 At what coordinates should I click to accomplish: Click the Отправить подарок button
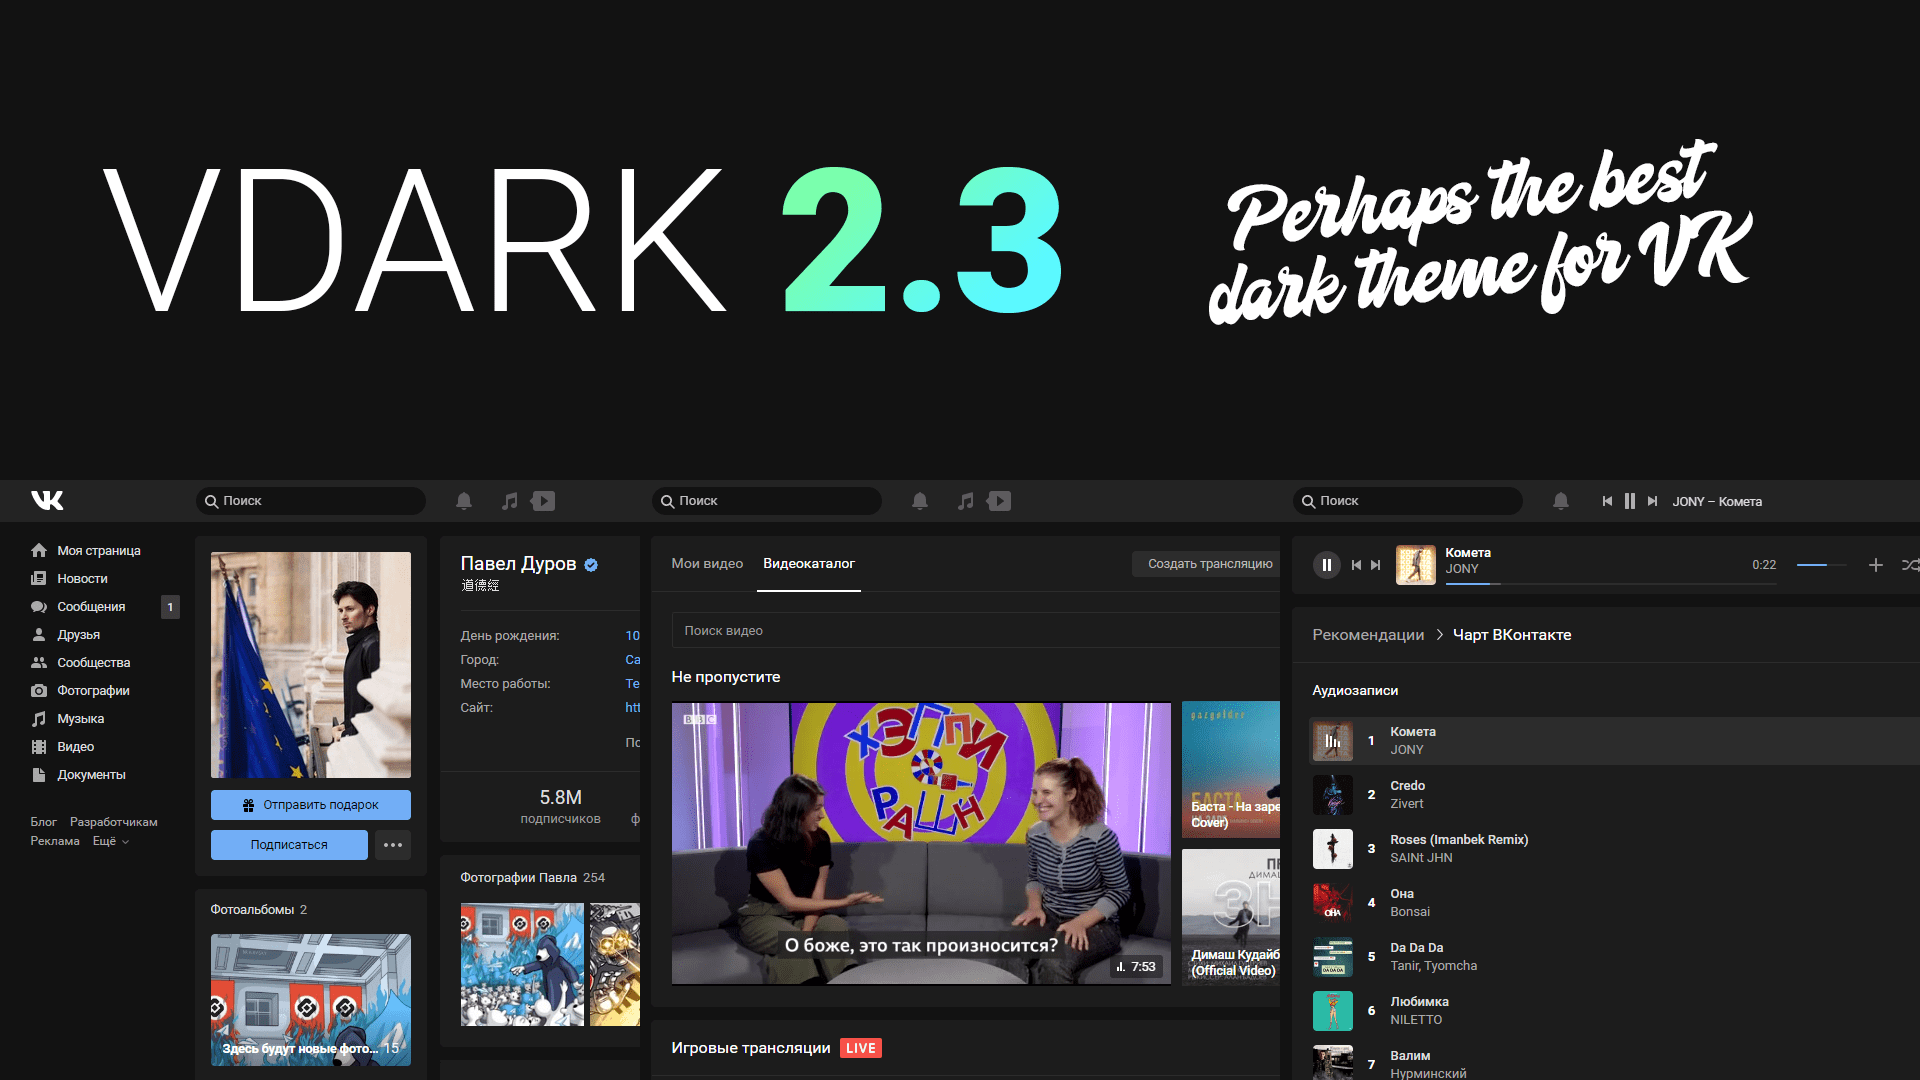[311, 805]
